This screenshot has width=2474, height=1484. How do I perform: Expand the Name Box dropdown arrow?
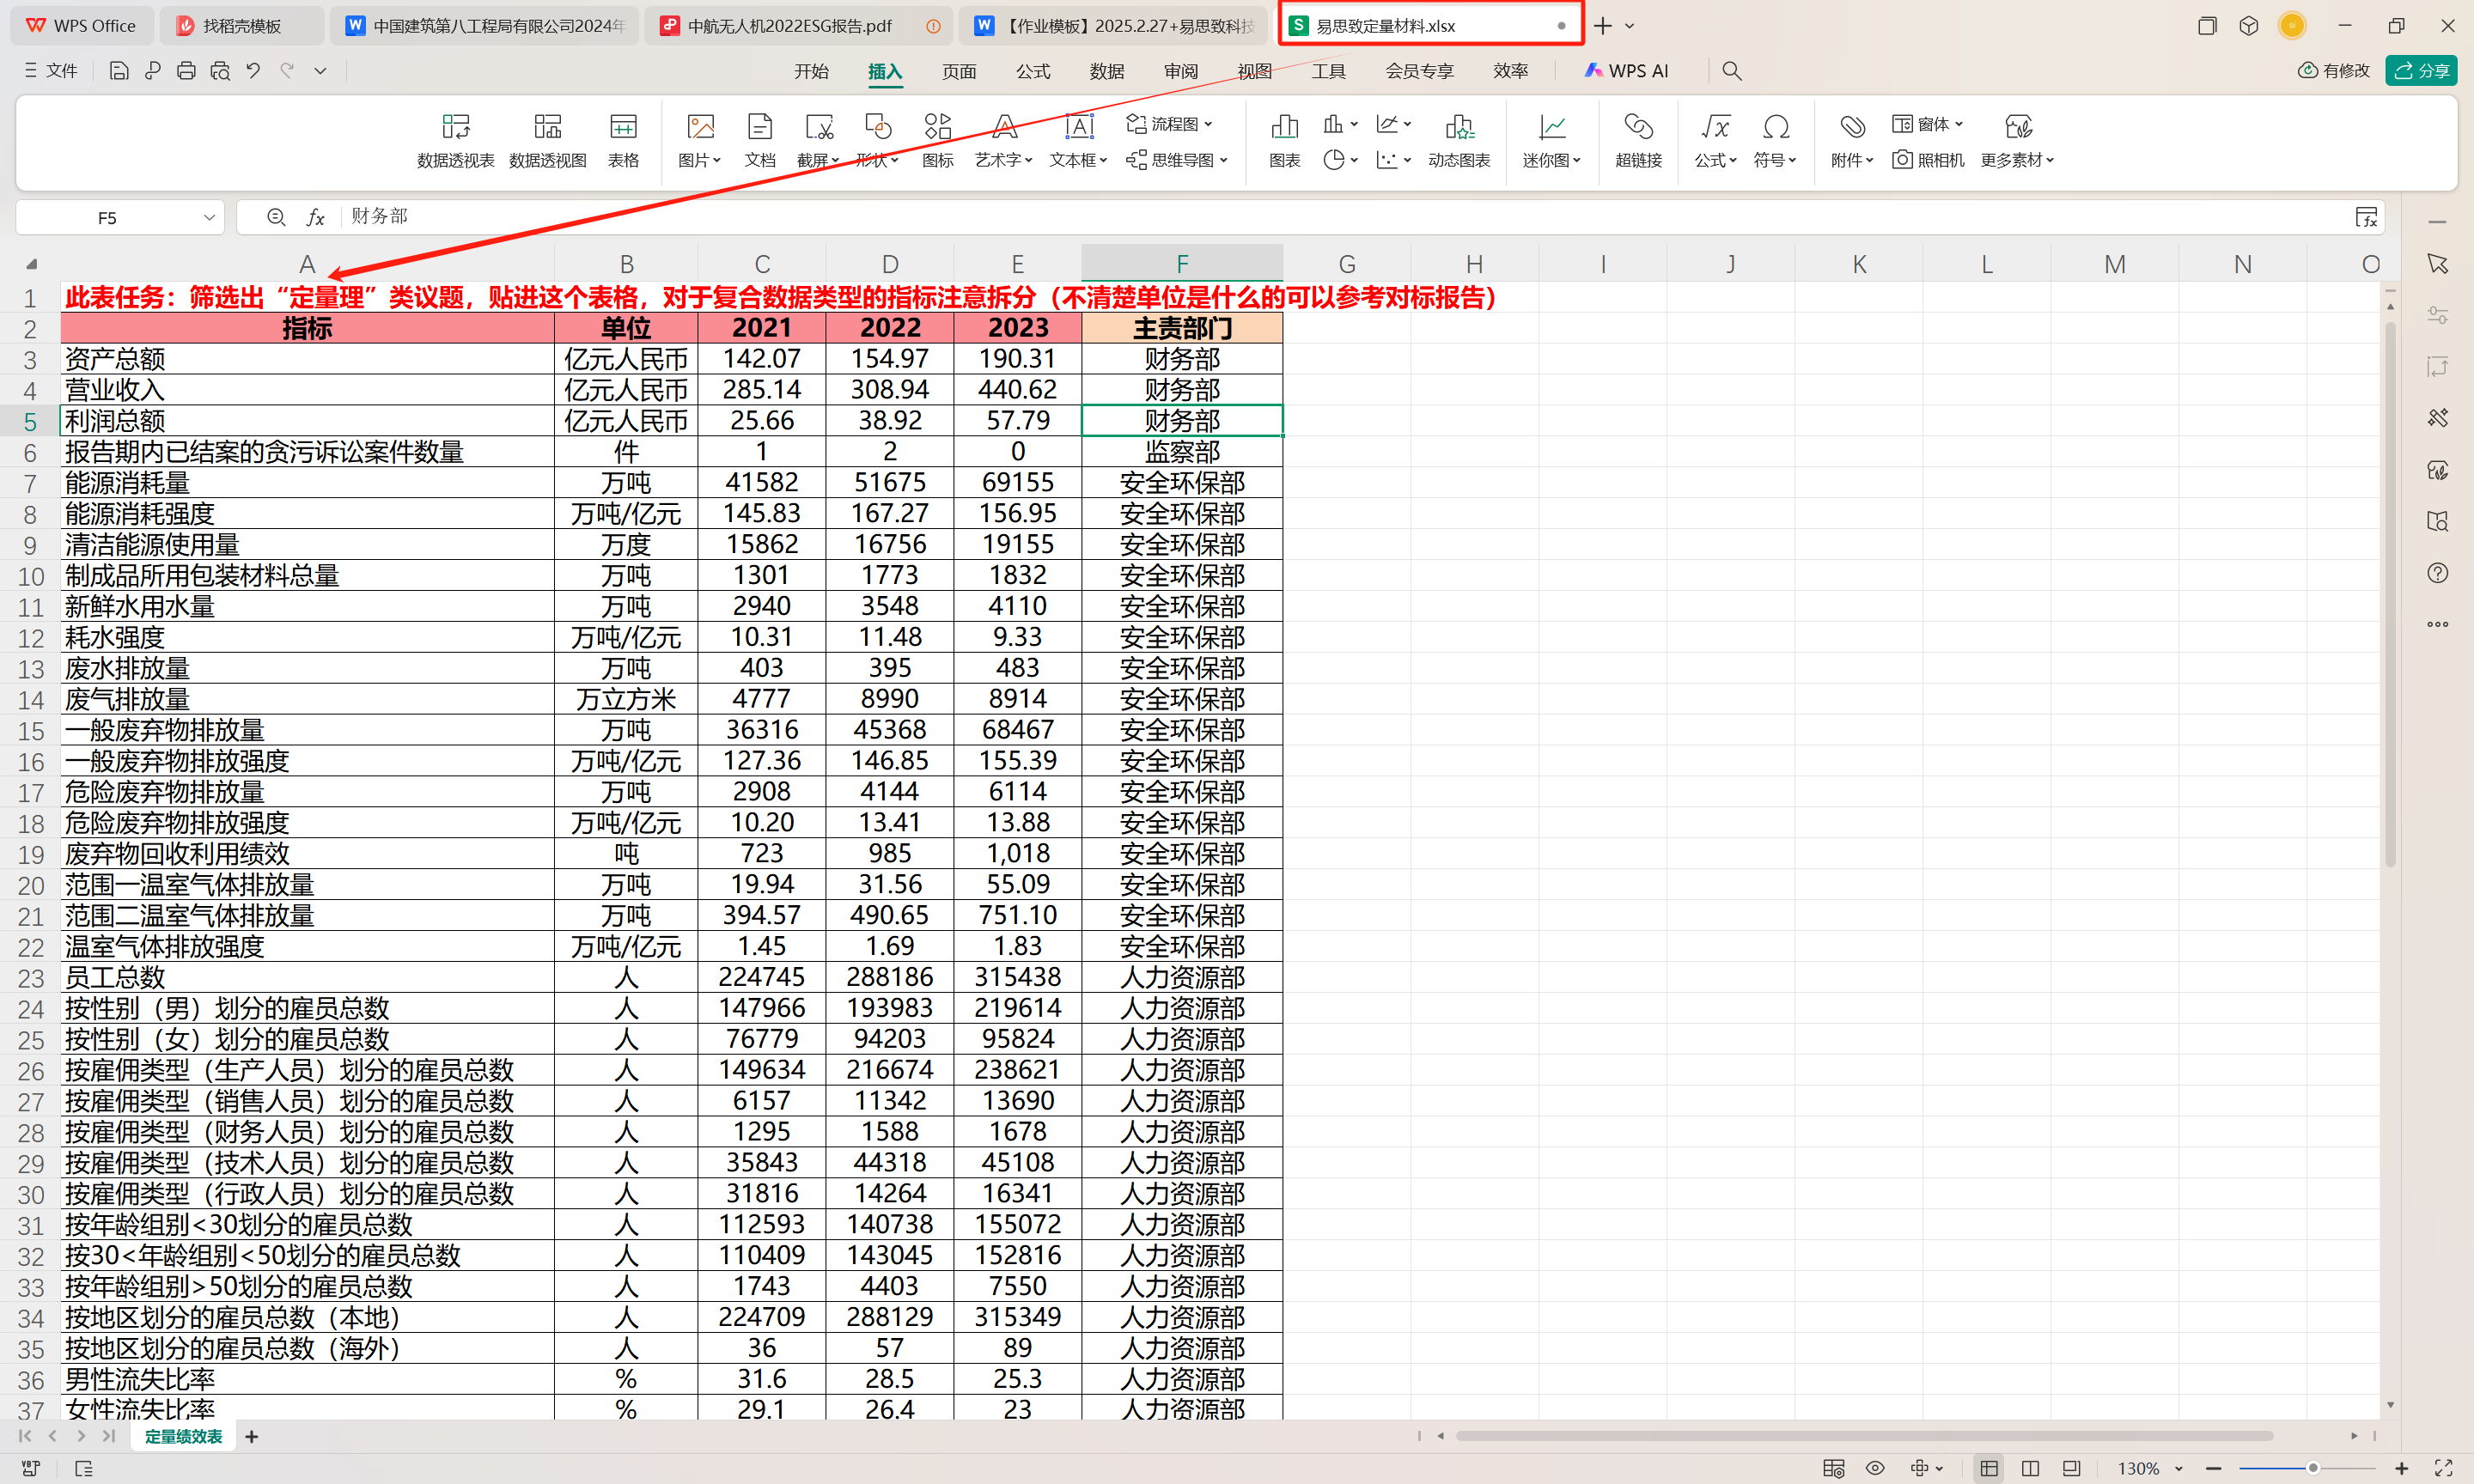[x=209, y=217]
